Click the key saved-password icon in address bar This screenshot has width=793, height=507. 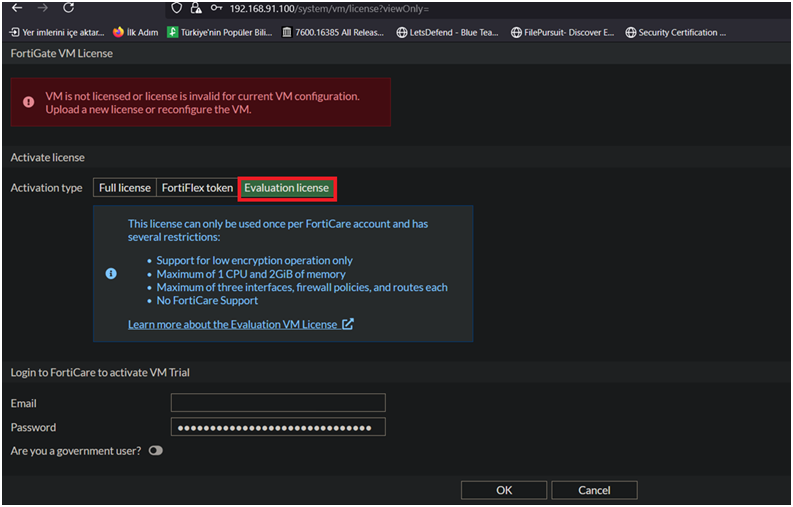(x=216, y=8)
